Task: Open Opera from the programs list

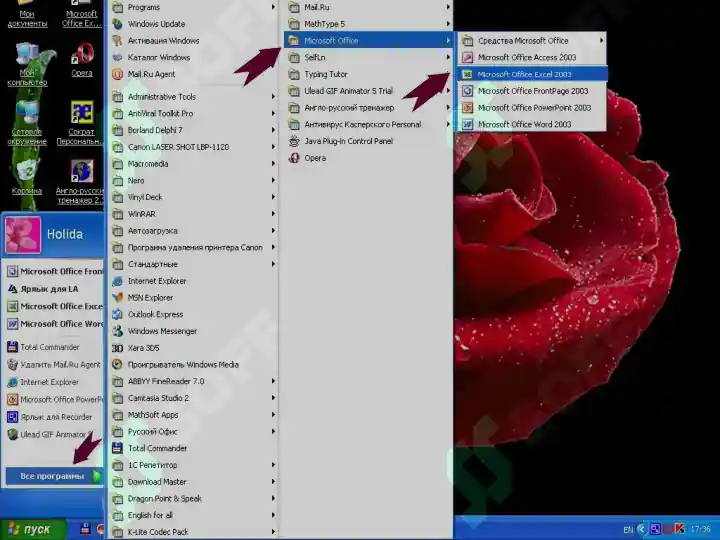Action: coord(368,158)
